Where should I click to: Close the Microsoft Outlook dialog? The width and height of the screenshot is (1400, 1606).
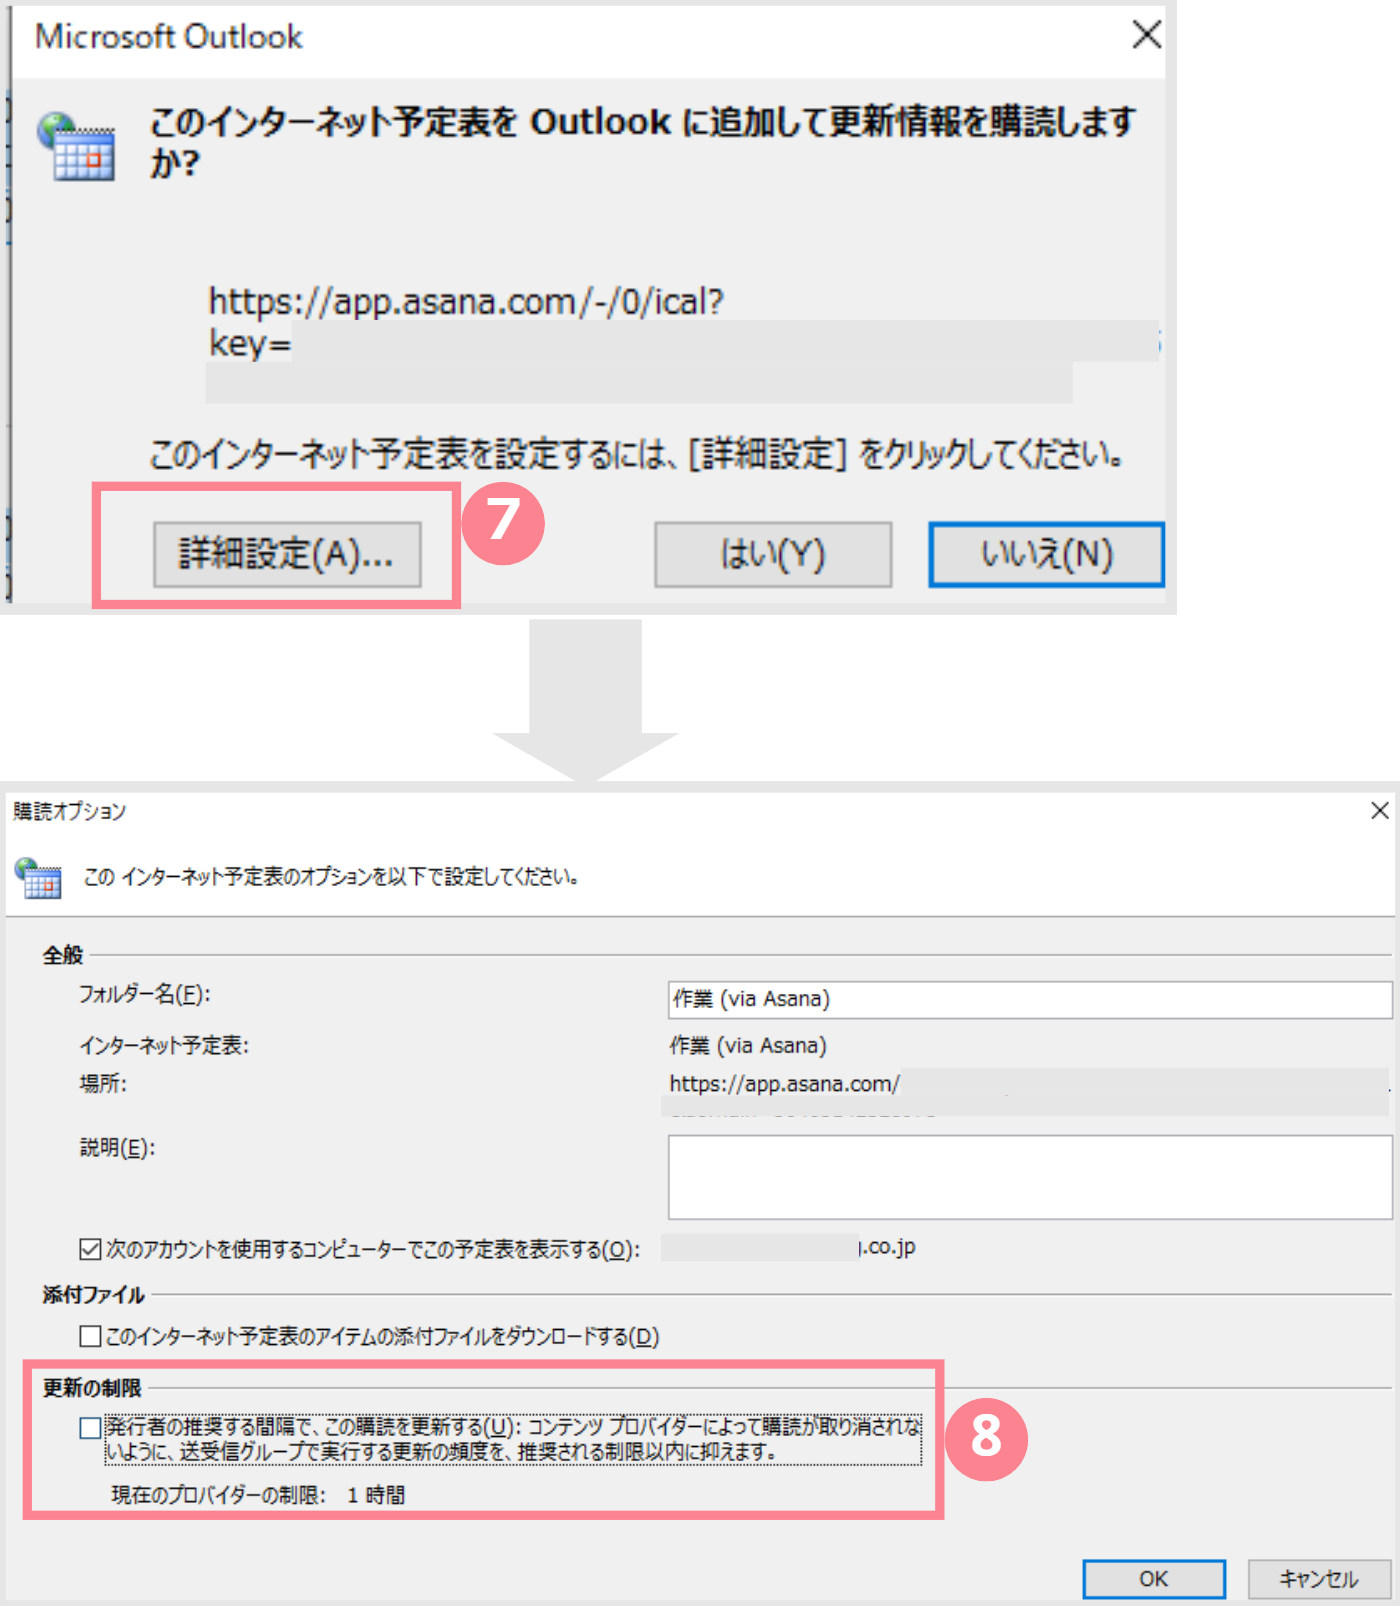(x=1147, y=35)
